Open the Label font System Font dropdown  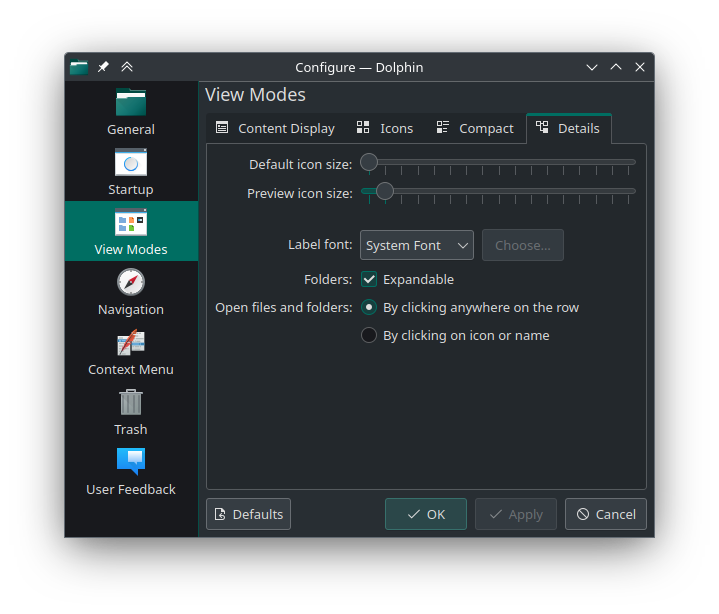coord(417,245)
